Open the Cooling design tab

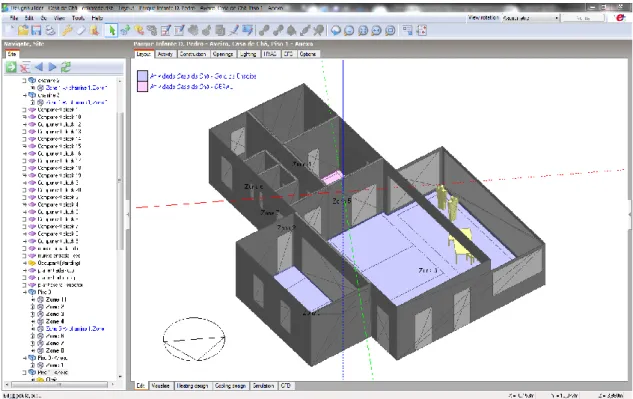coord(230,386)
